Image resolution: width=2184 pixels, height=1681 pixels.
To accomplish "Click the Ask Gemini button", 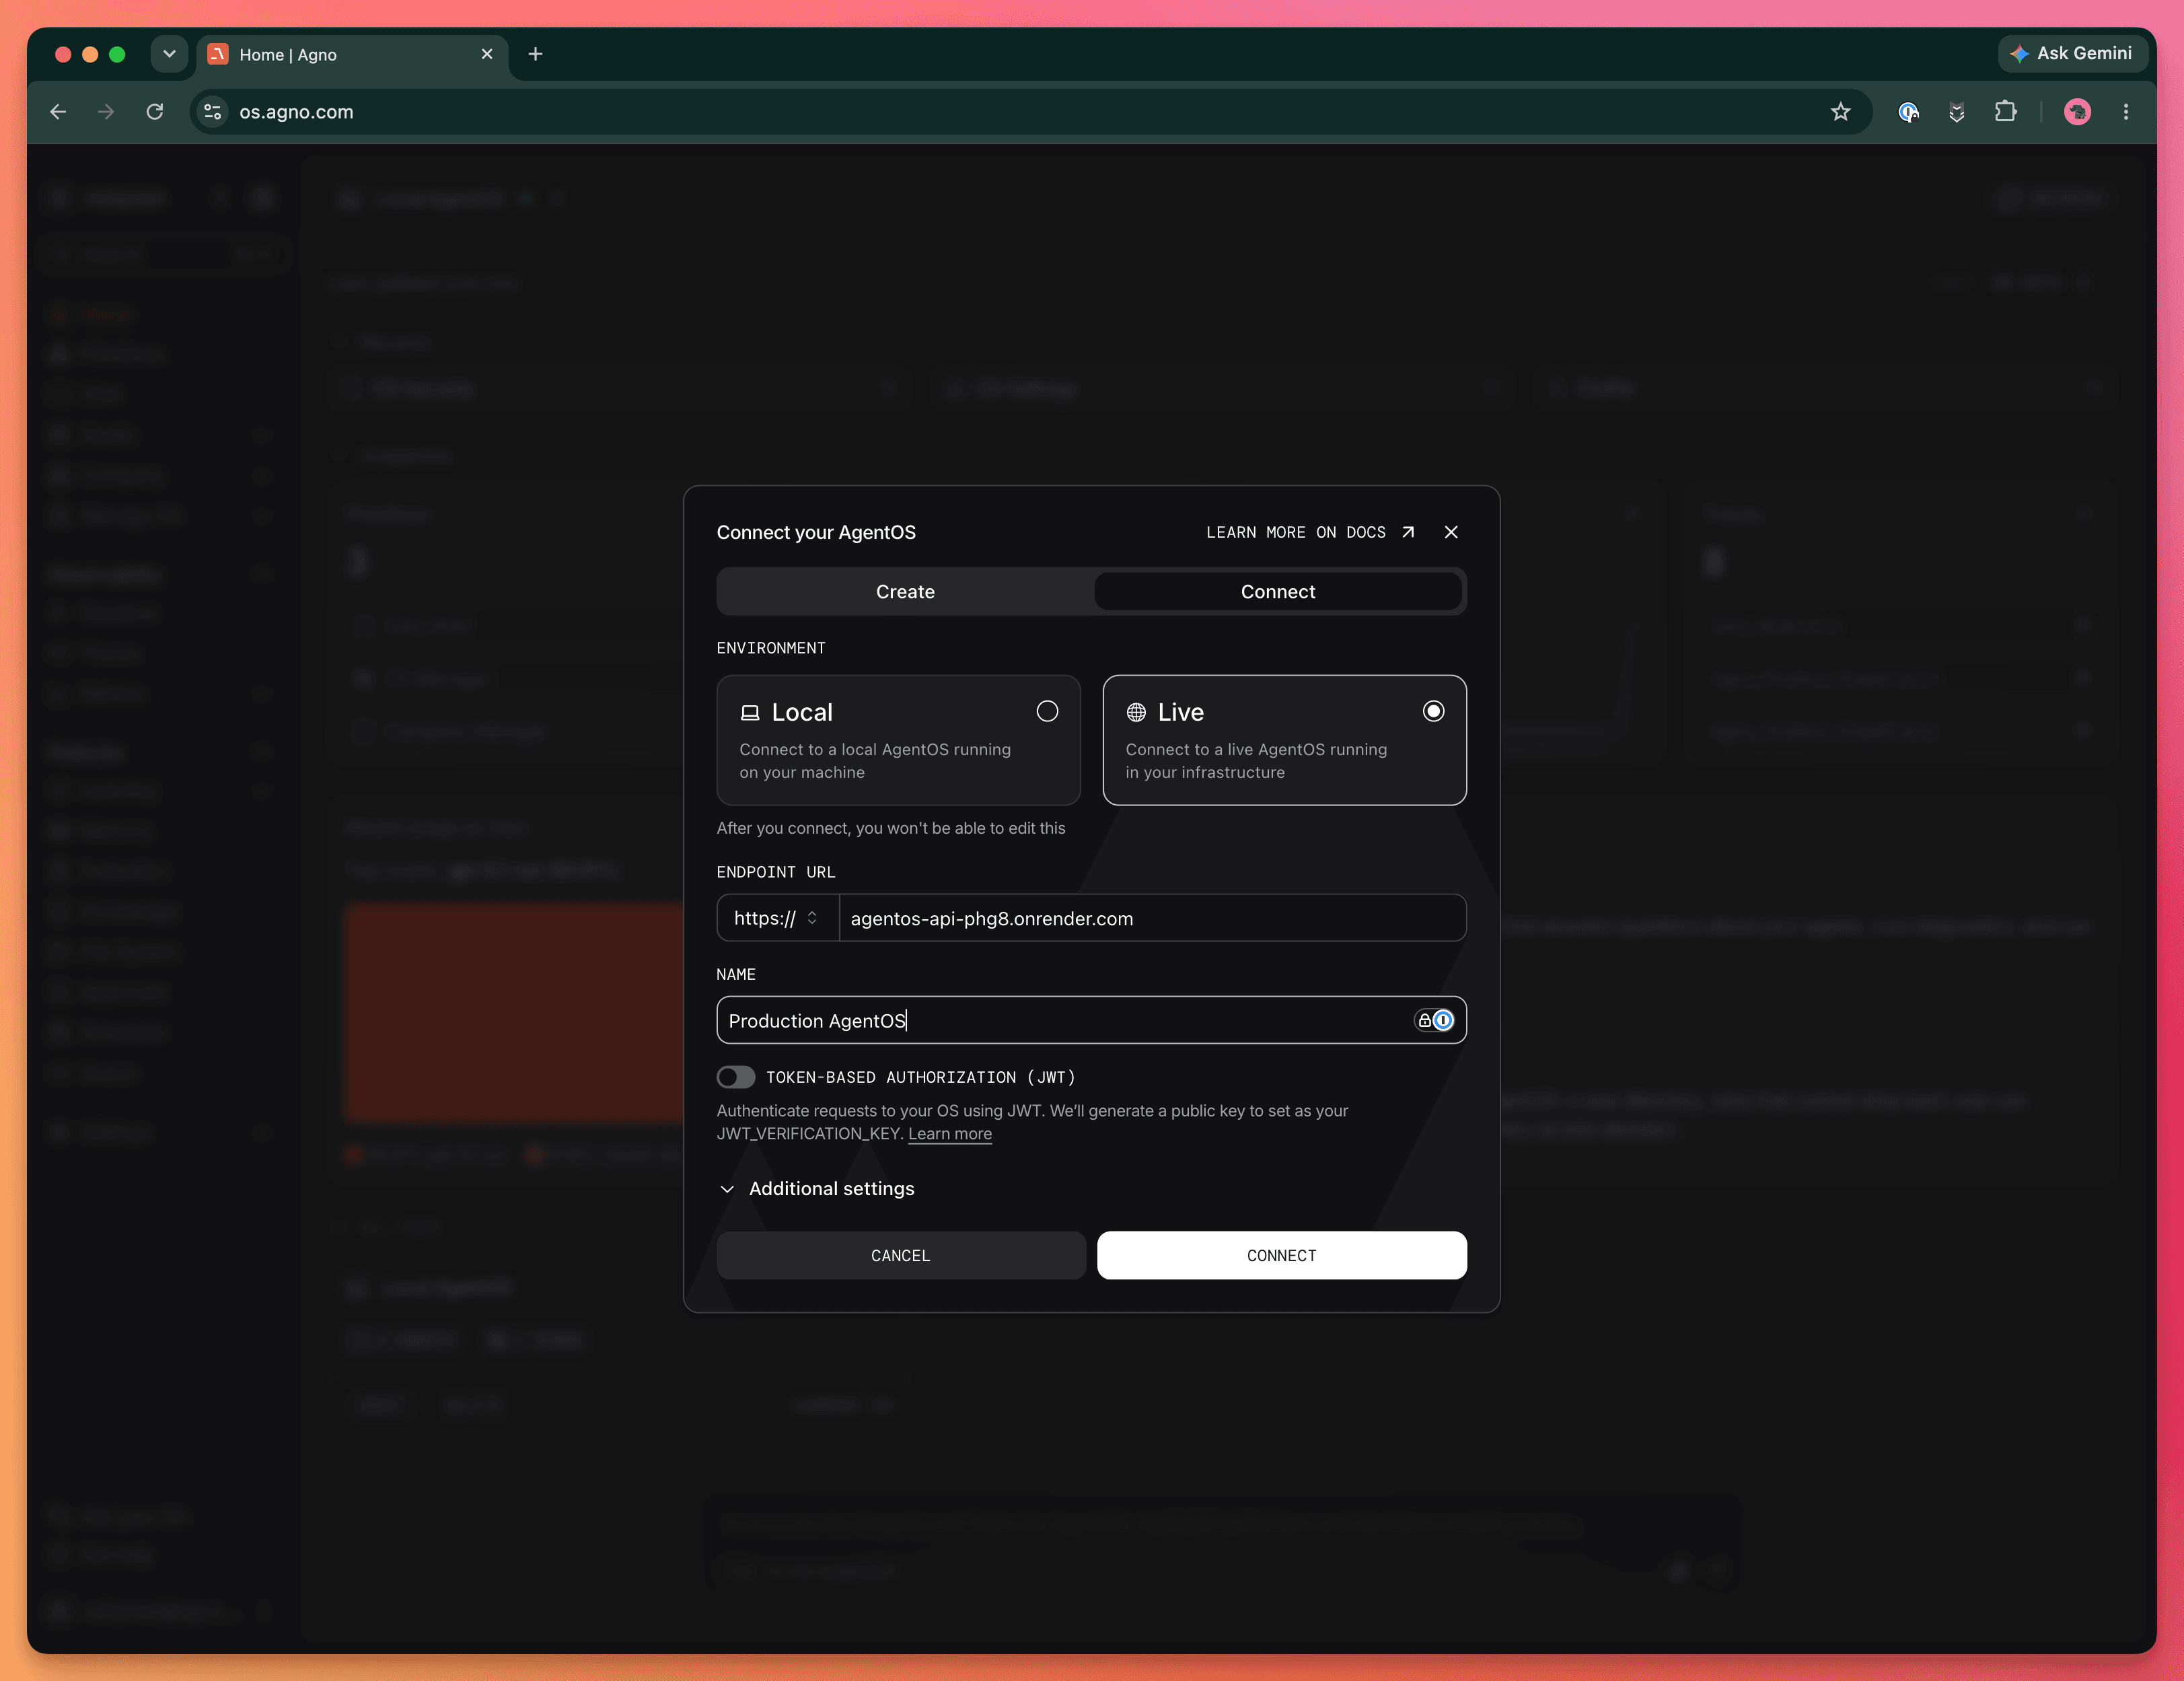I will point(2072,54).
